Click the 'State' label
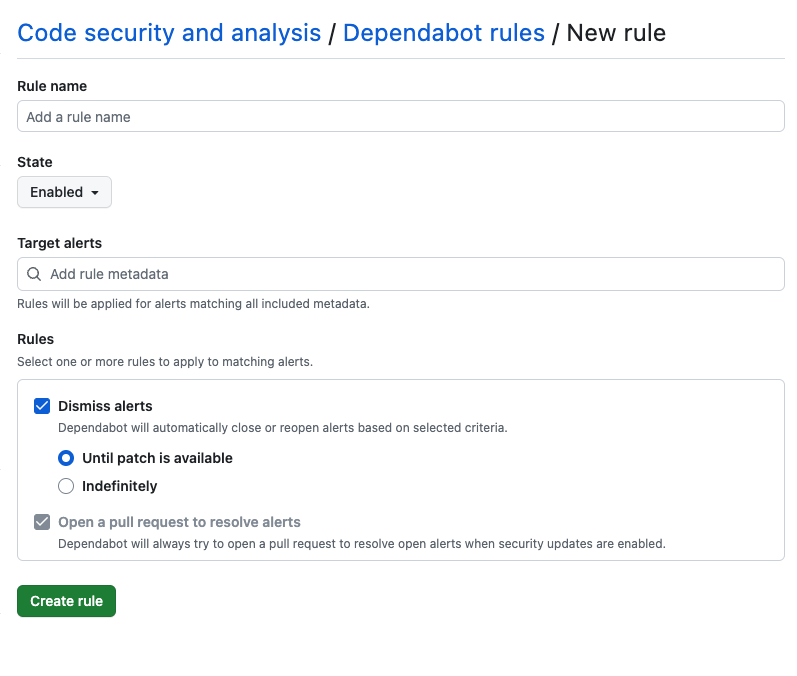This screenshot has width=797, height=676. [35, 162]
